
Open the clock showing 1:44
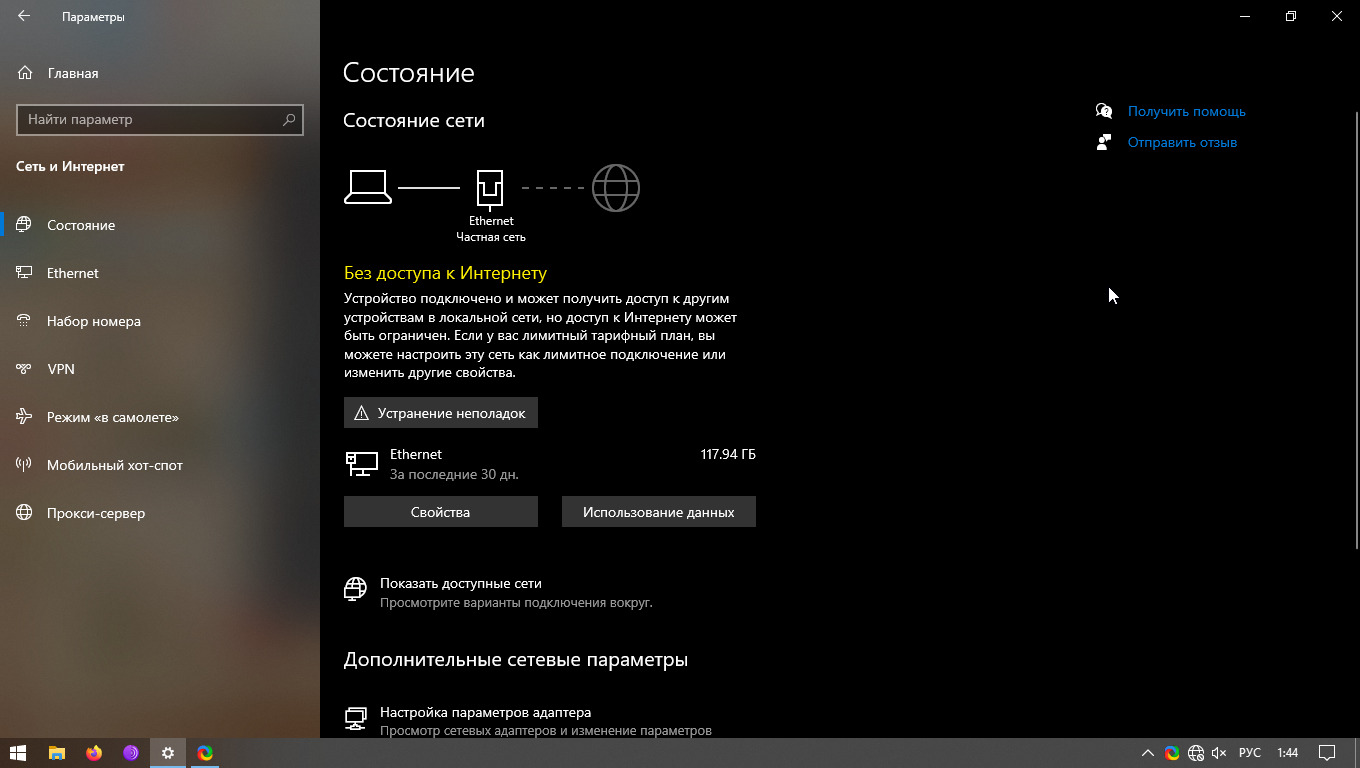1288,753
